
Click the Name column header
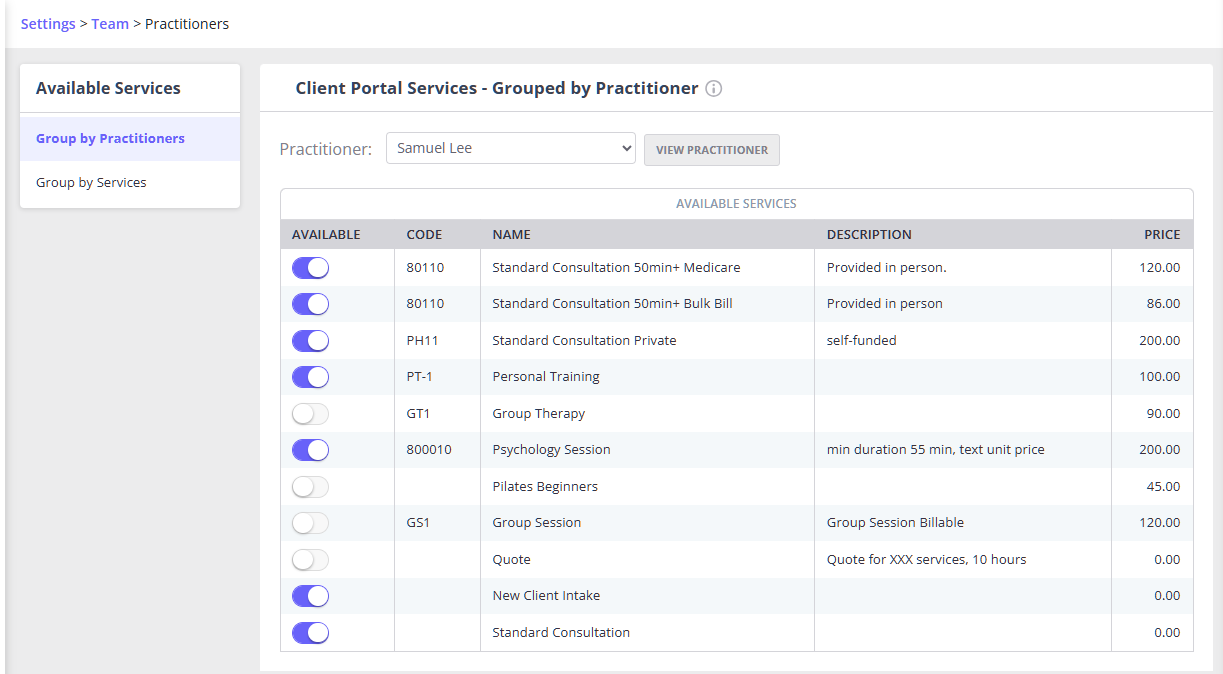click(511, 235)
